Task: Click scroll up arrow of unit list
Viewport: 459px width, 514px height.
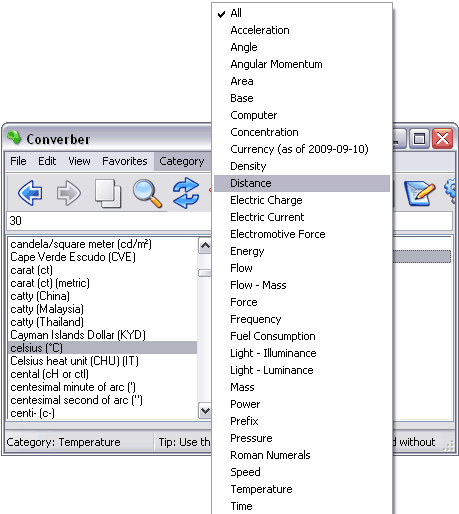Action: [x=205, y=246]
